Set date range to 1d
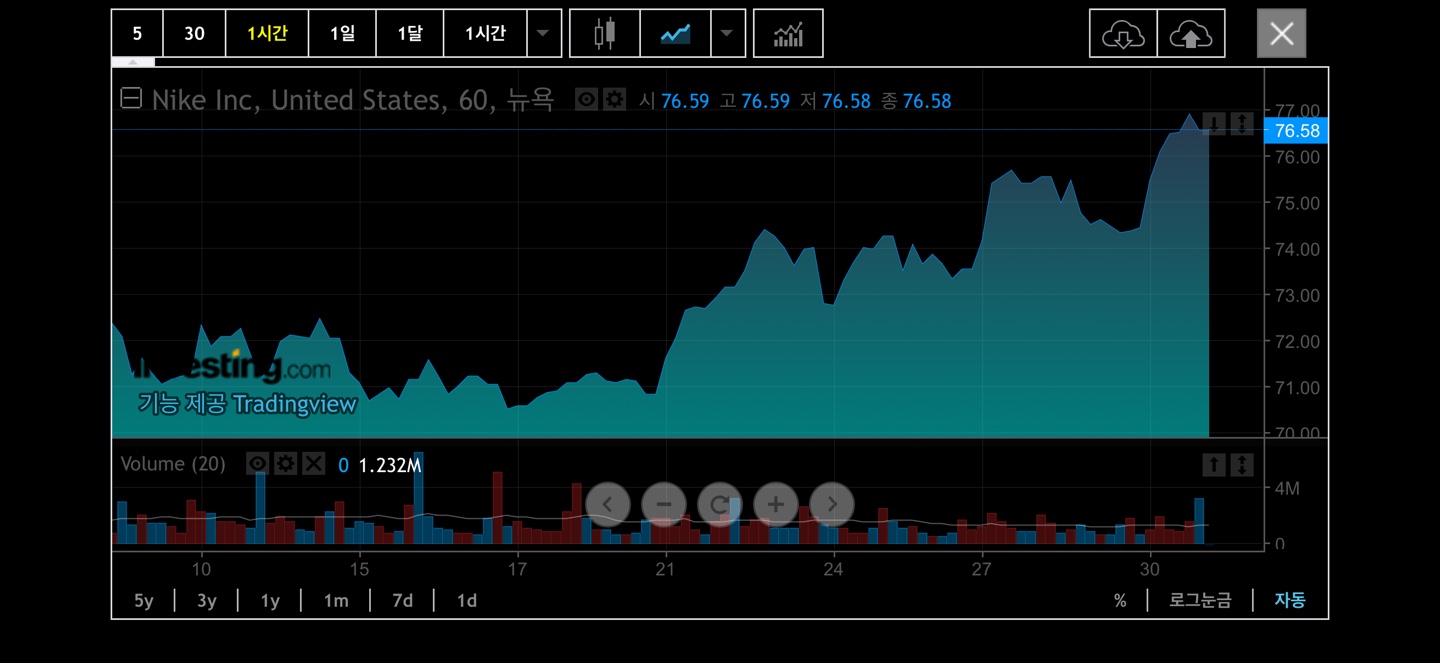 click(467, 600)
